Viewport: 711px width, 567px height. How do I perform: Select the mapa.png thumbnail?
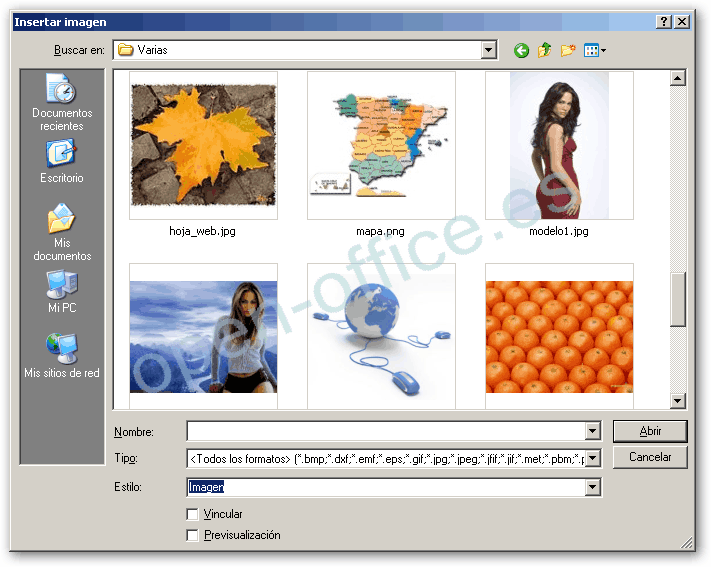(381, 145)
